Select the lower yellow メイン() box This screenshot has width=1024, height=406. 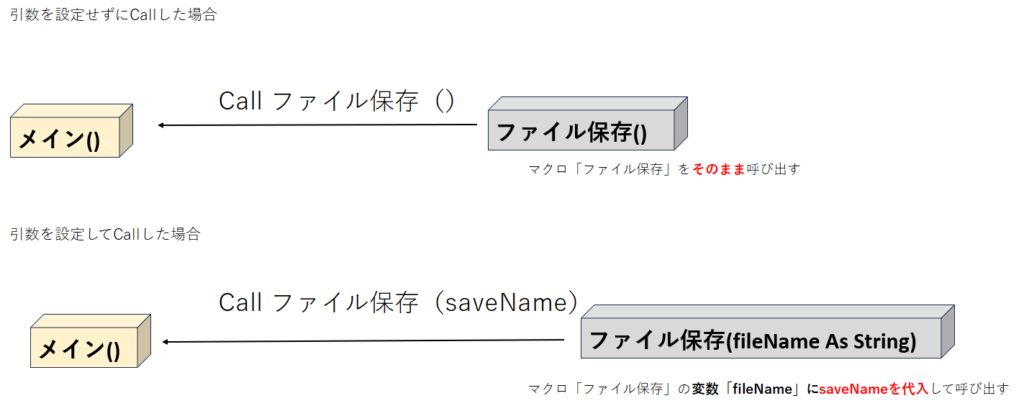[x=81, y=350]
